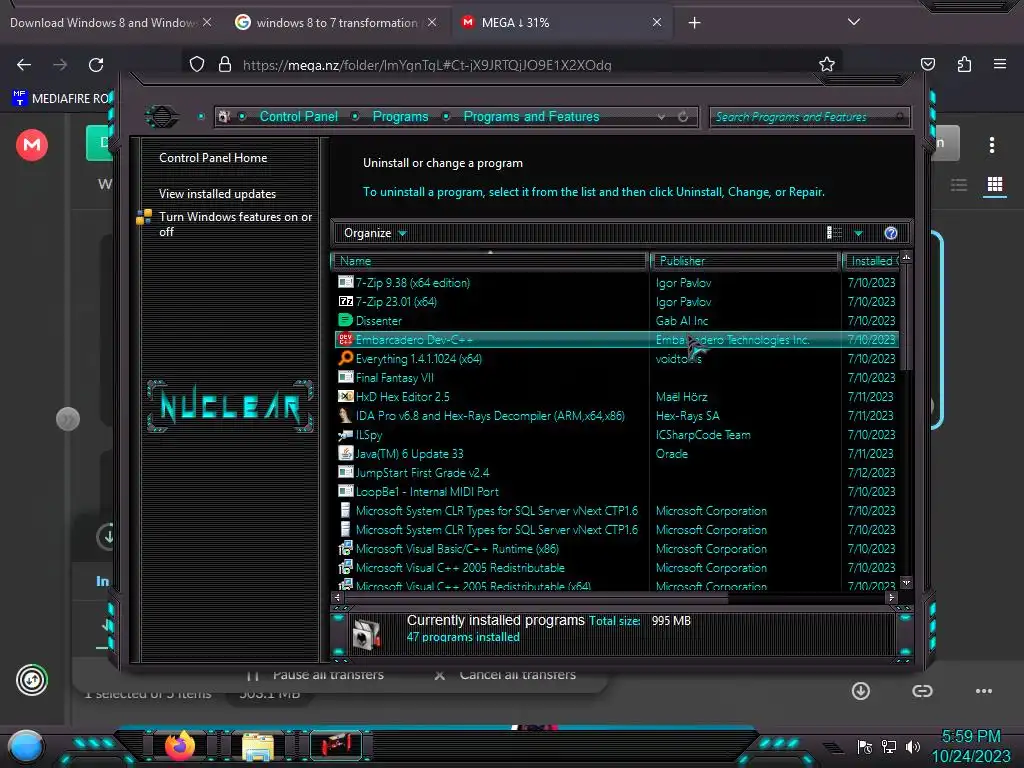Open View installed updates link

coord(217,194)
